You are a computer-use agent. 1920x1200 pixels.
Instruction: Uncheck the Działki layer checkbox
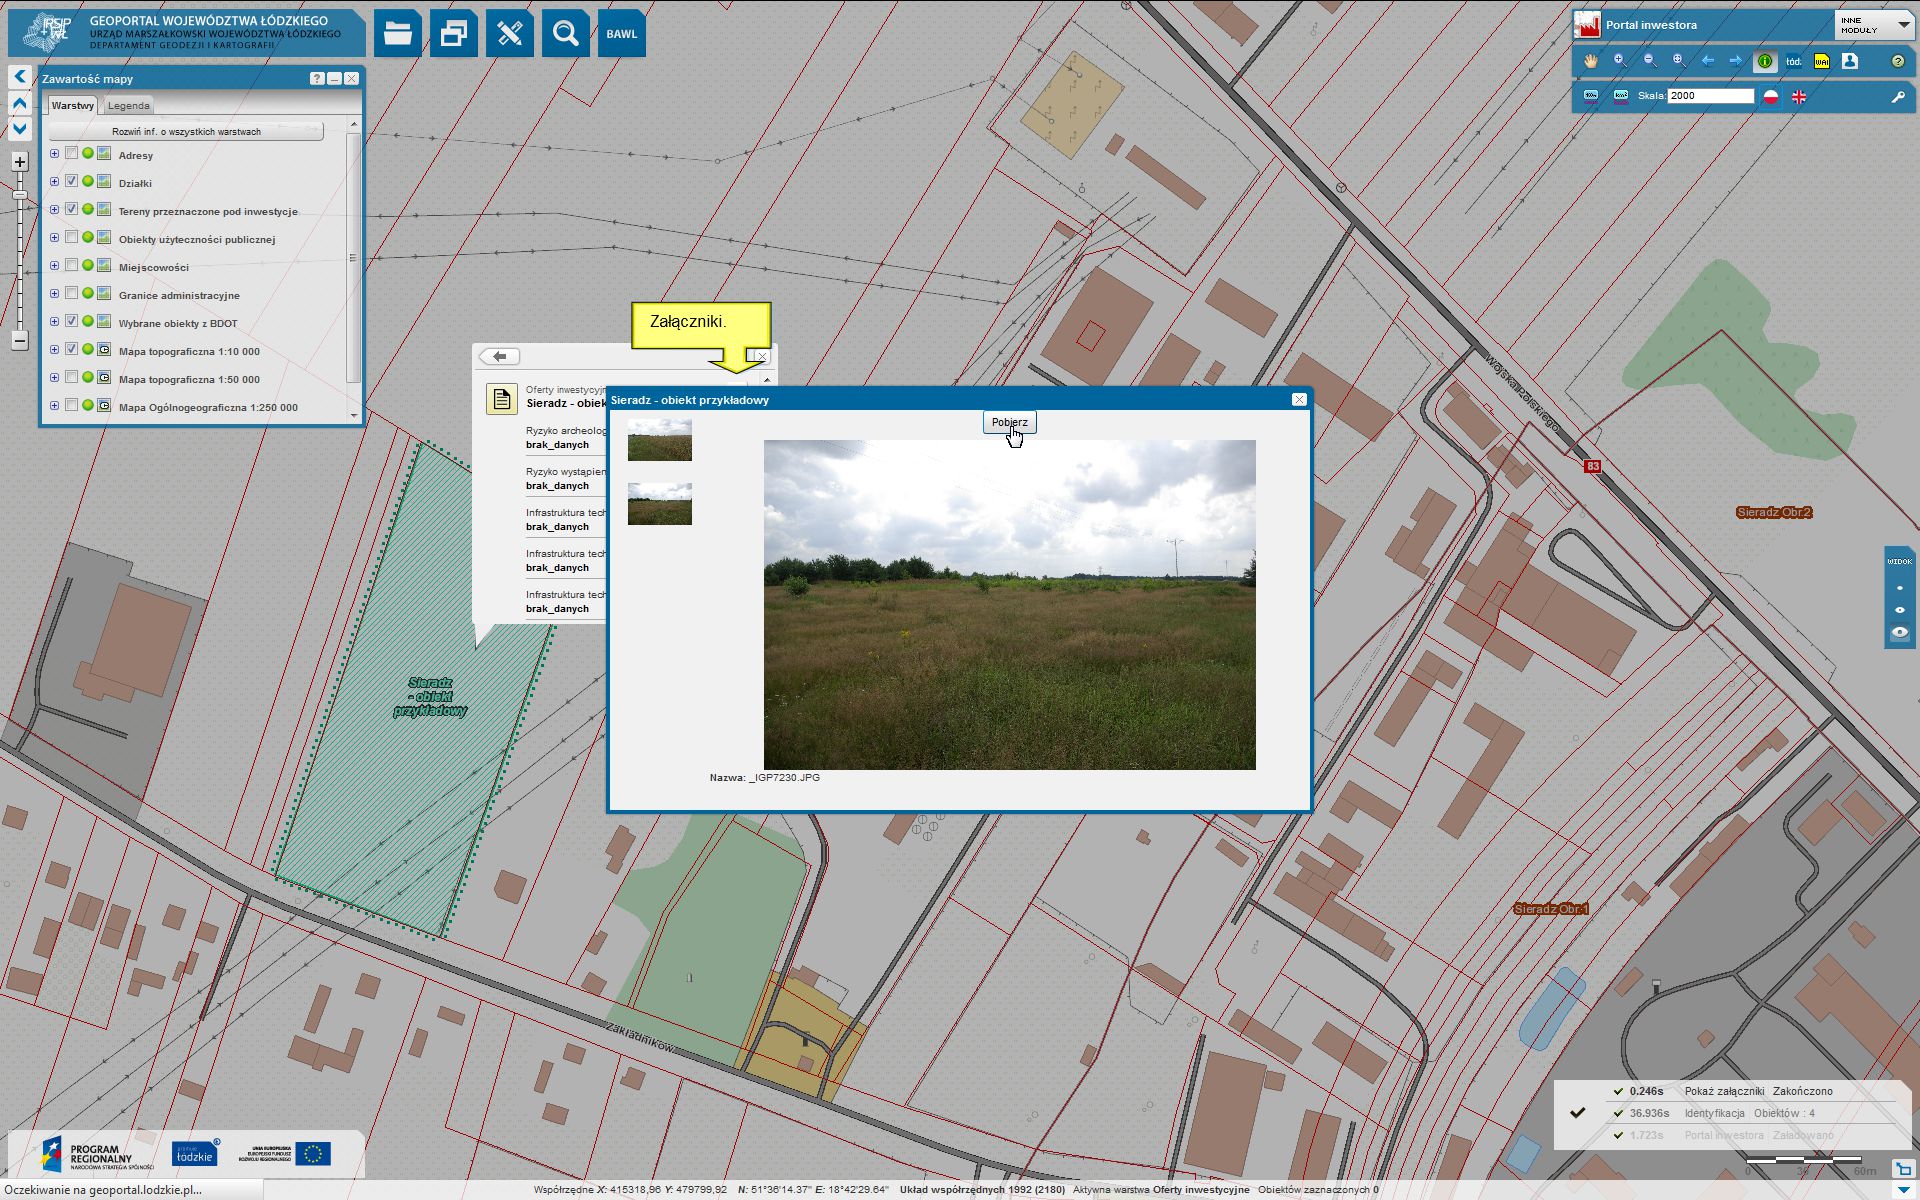coord(71,182)
